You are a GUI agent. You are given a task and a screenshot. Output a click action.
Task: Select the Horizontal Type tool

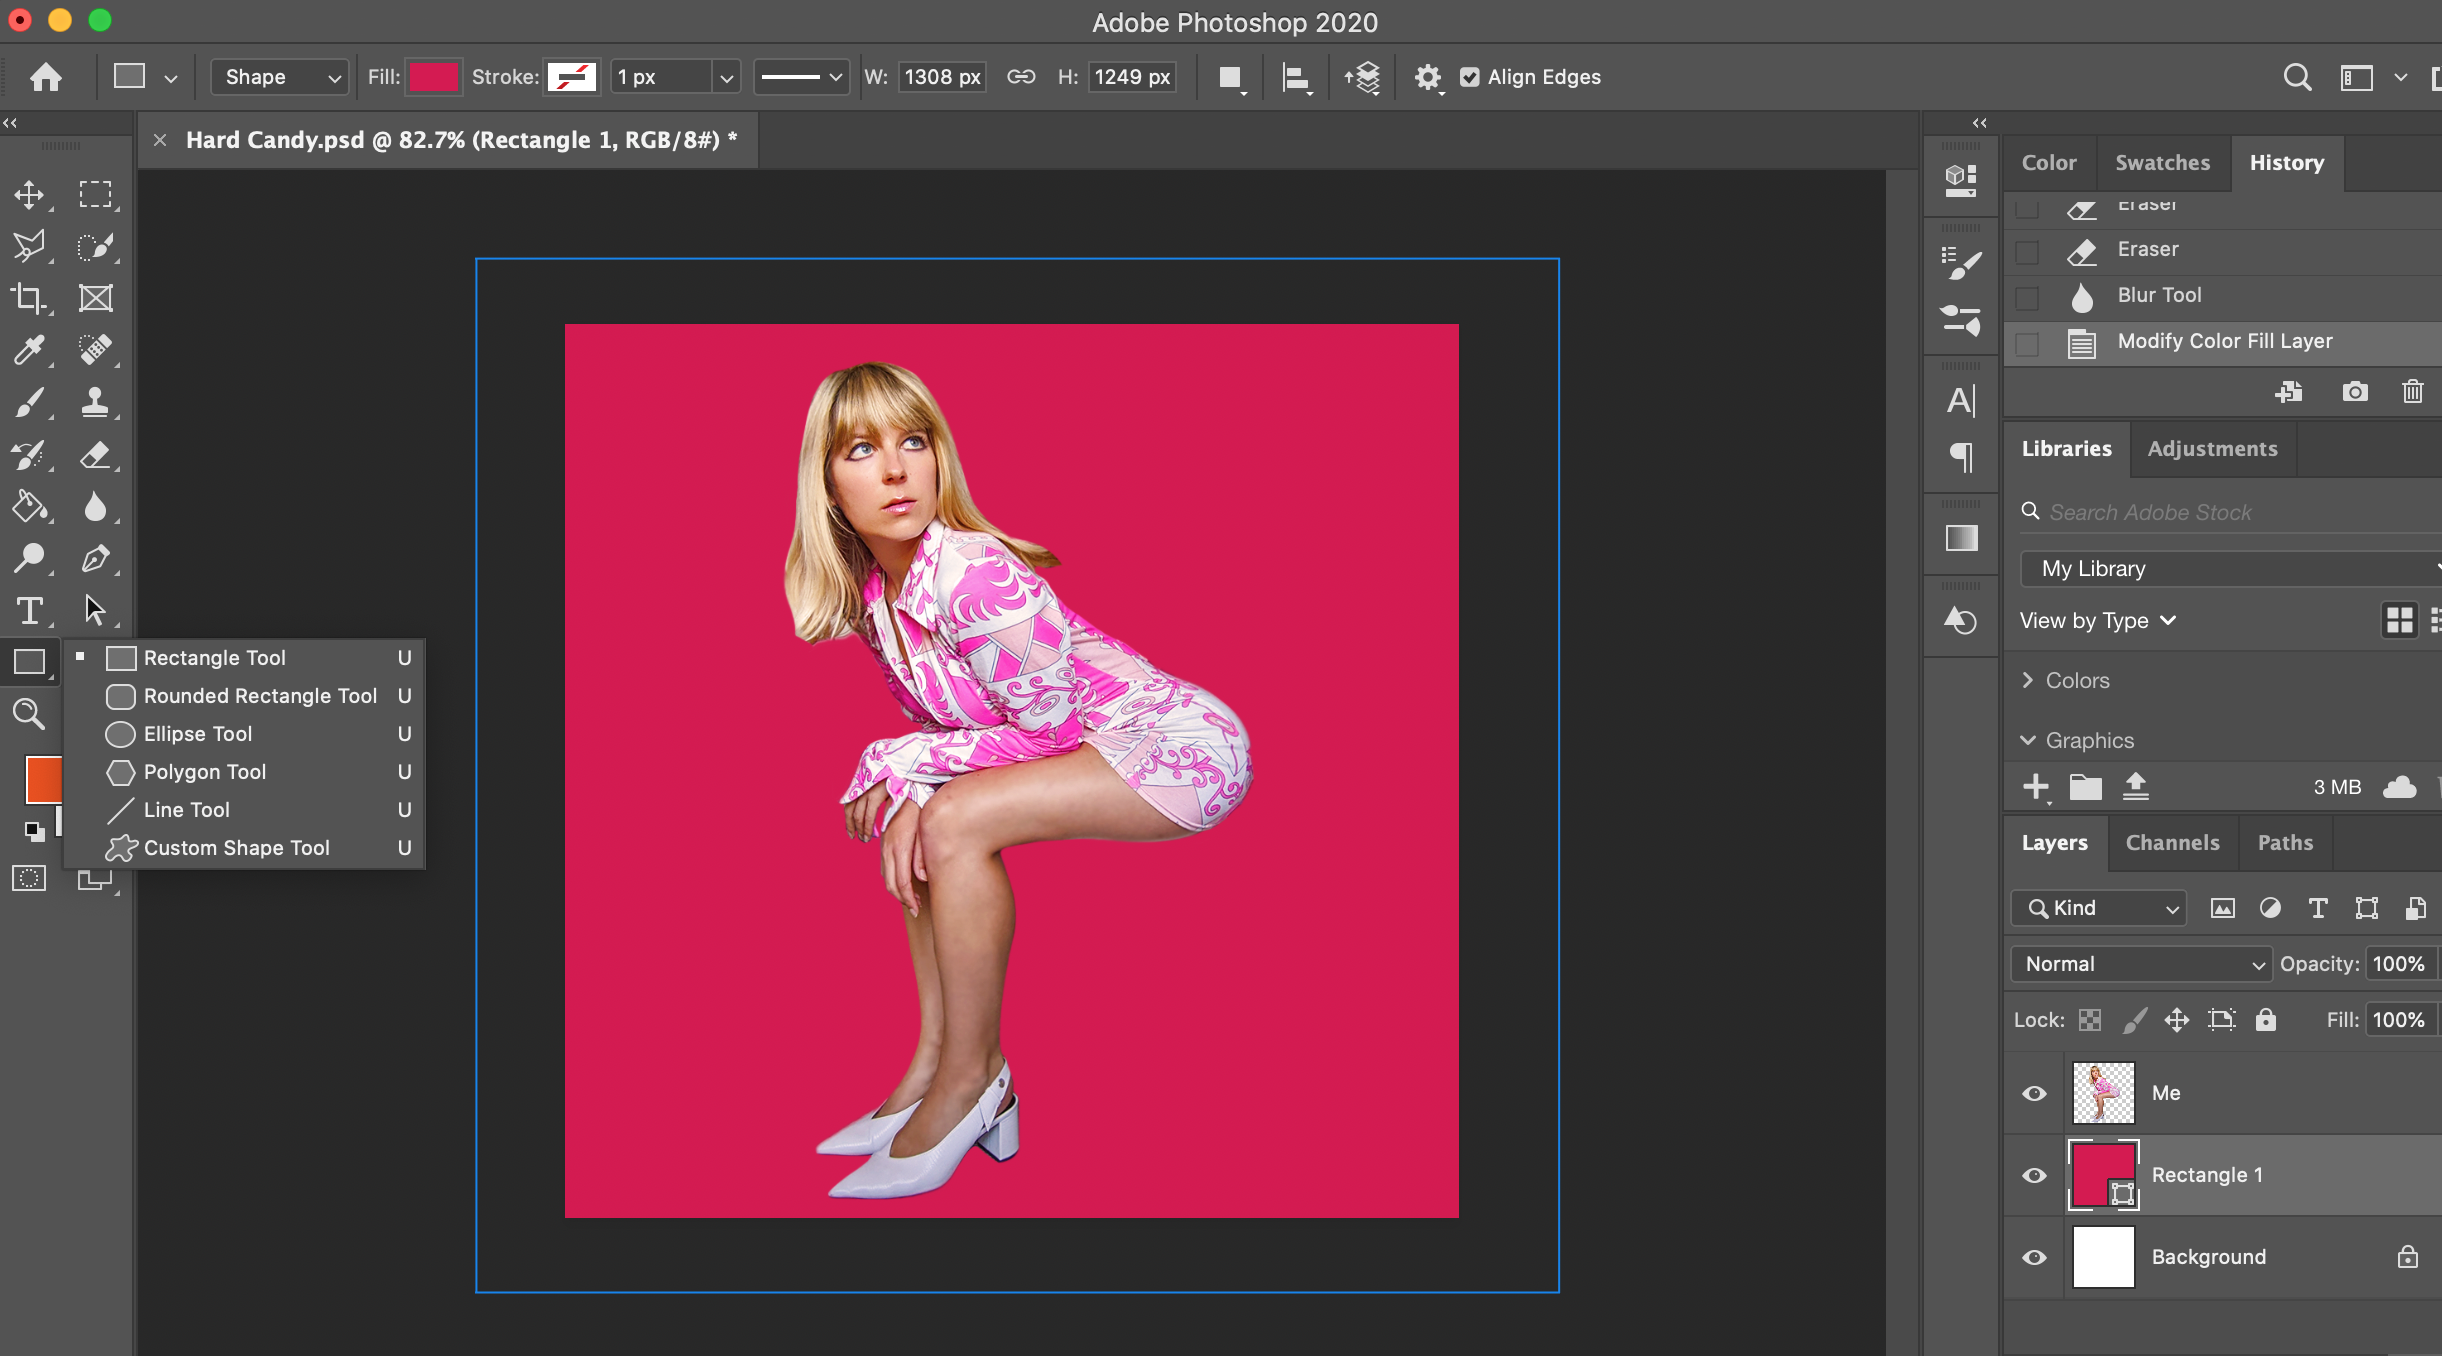coord(29,610)
